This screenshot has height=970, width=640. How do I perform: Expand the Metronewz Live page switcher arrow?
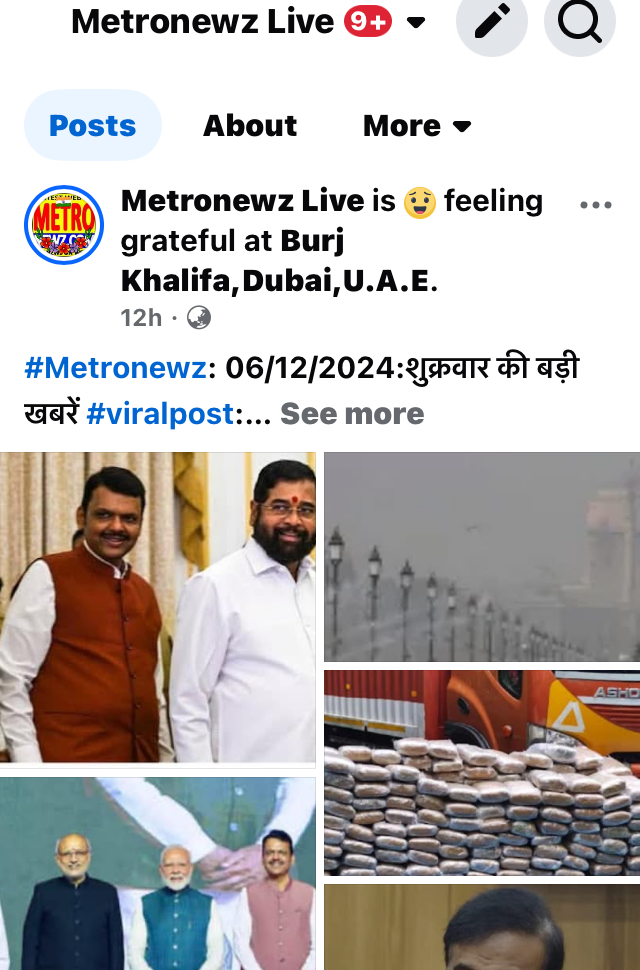click(416, 23)
